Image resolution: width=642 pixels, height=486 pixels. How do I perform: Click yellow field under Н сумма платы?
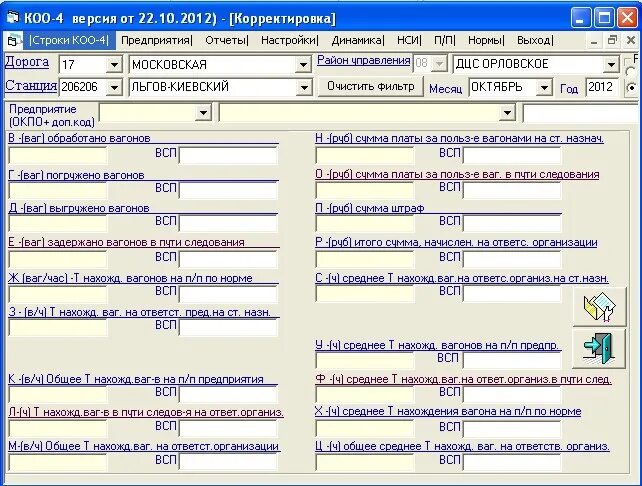pyautogui.click(x=365, y=155)
